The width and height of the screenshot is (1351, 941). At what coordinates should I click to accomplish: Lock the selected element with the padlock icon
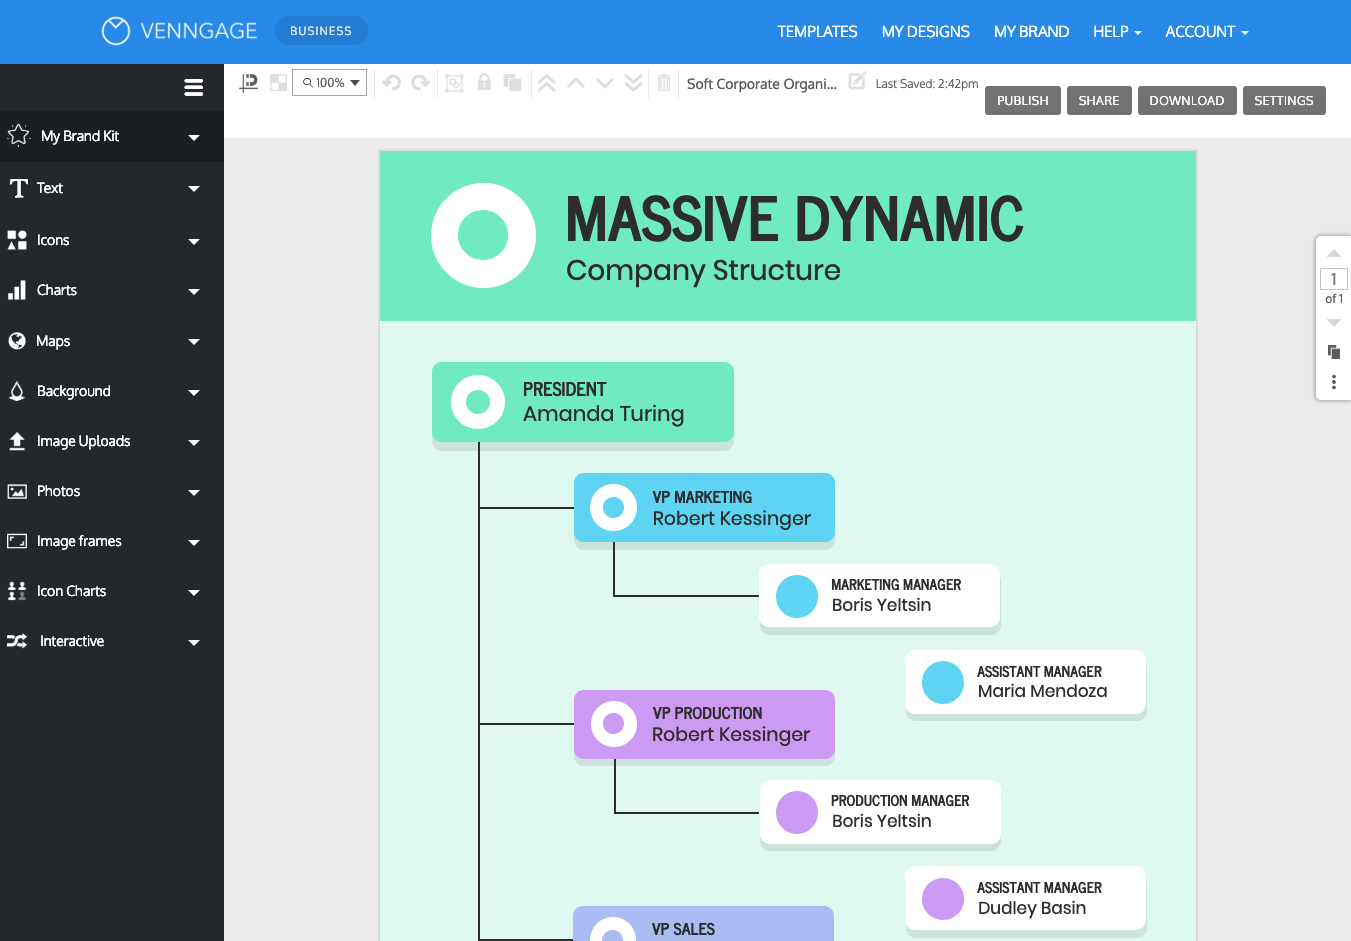tap(484, 82)
